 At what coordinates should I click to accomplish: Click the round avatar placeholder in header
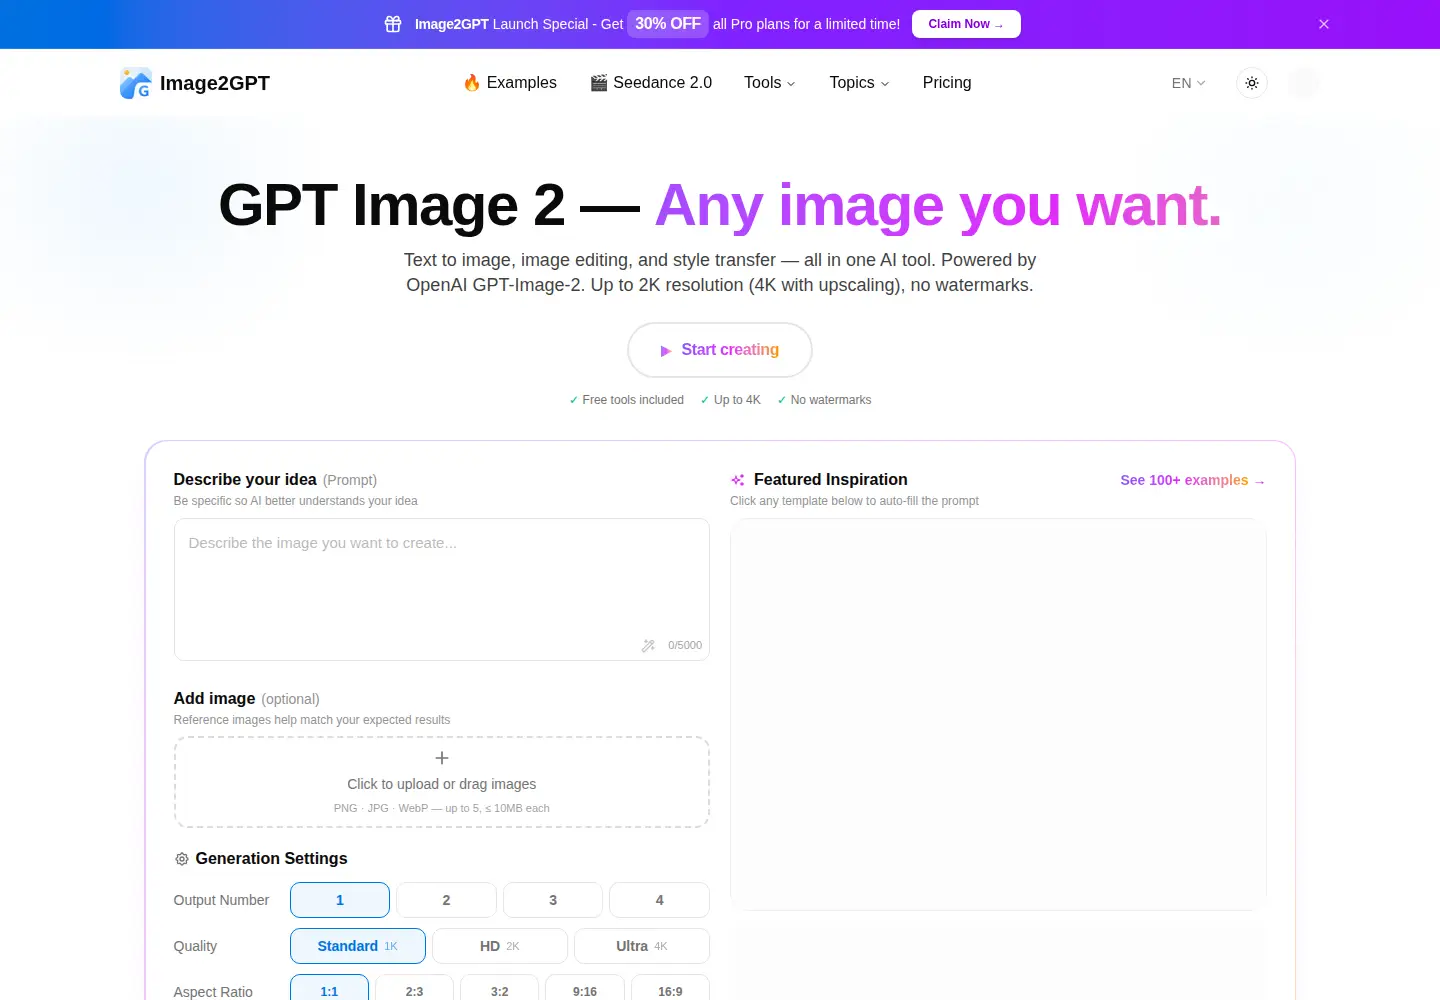[x=1304, y=83]
